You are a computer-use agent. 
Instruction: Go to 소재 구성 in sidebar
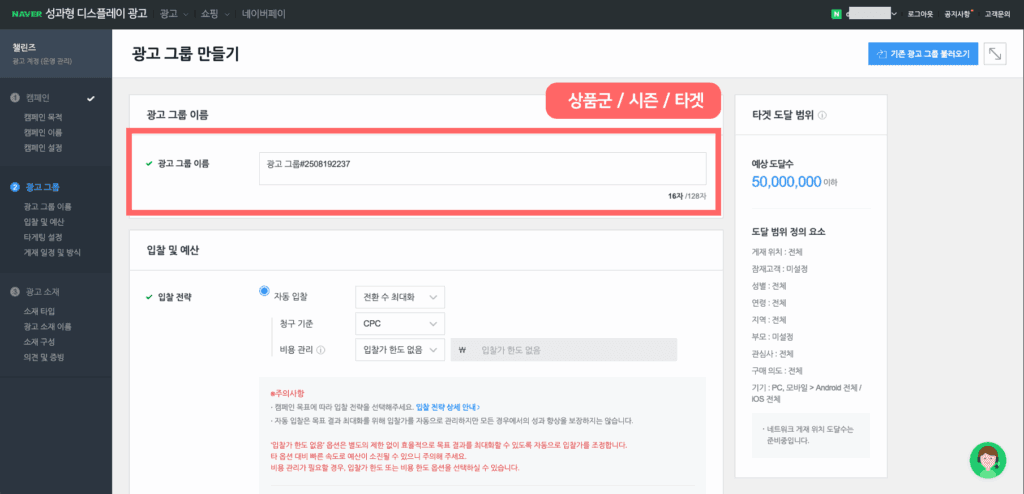click(x=39, y=342)
